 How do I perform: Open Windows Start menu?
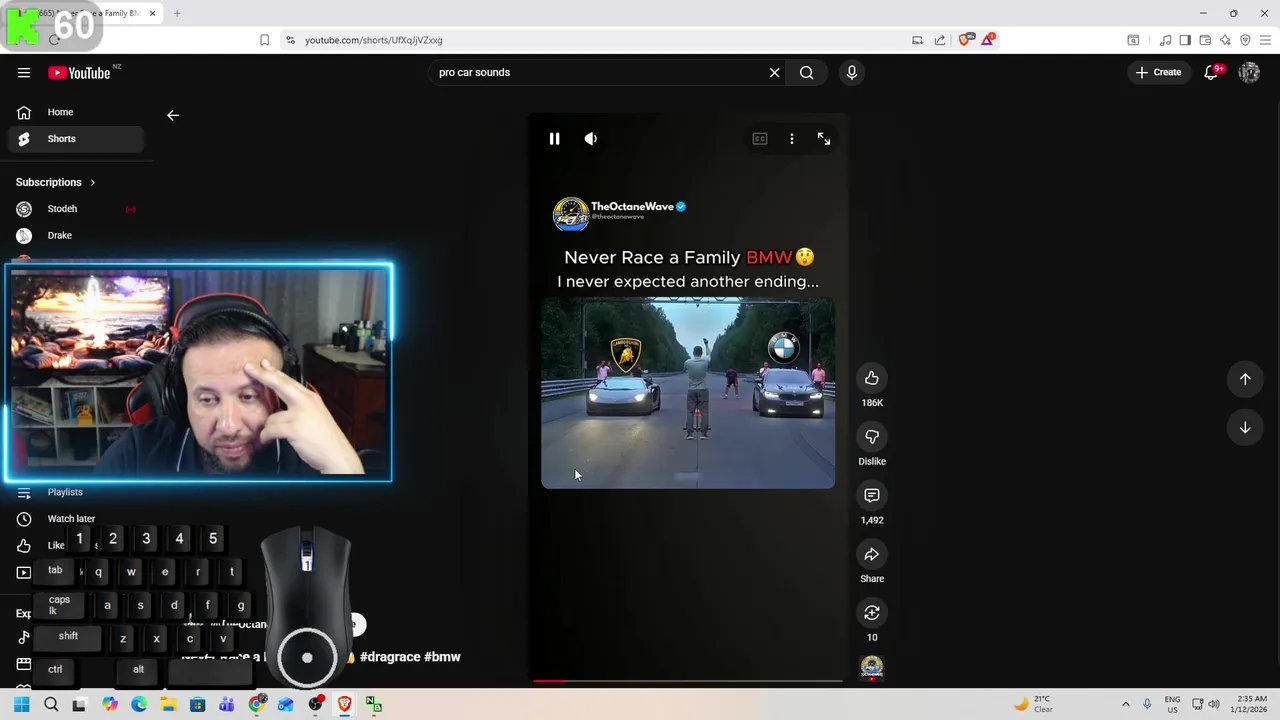(x=21, y=705)
